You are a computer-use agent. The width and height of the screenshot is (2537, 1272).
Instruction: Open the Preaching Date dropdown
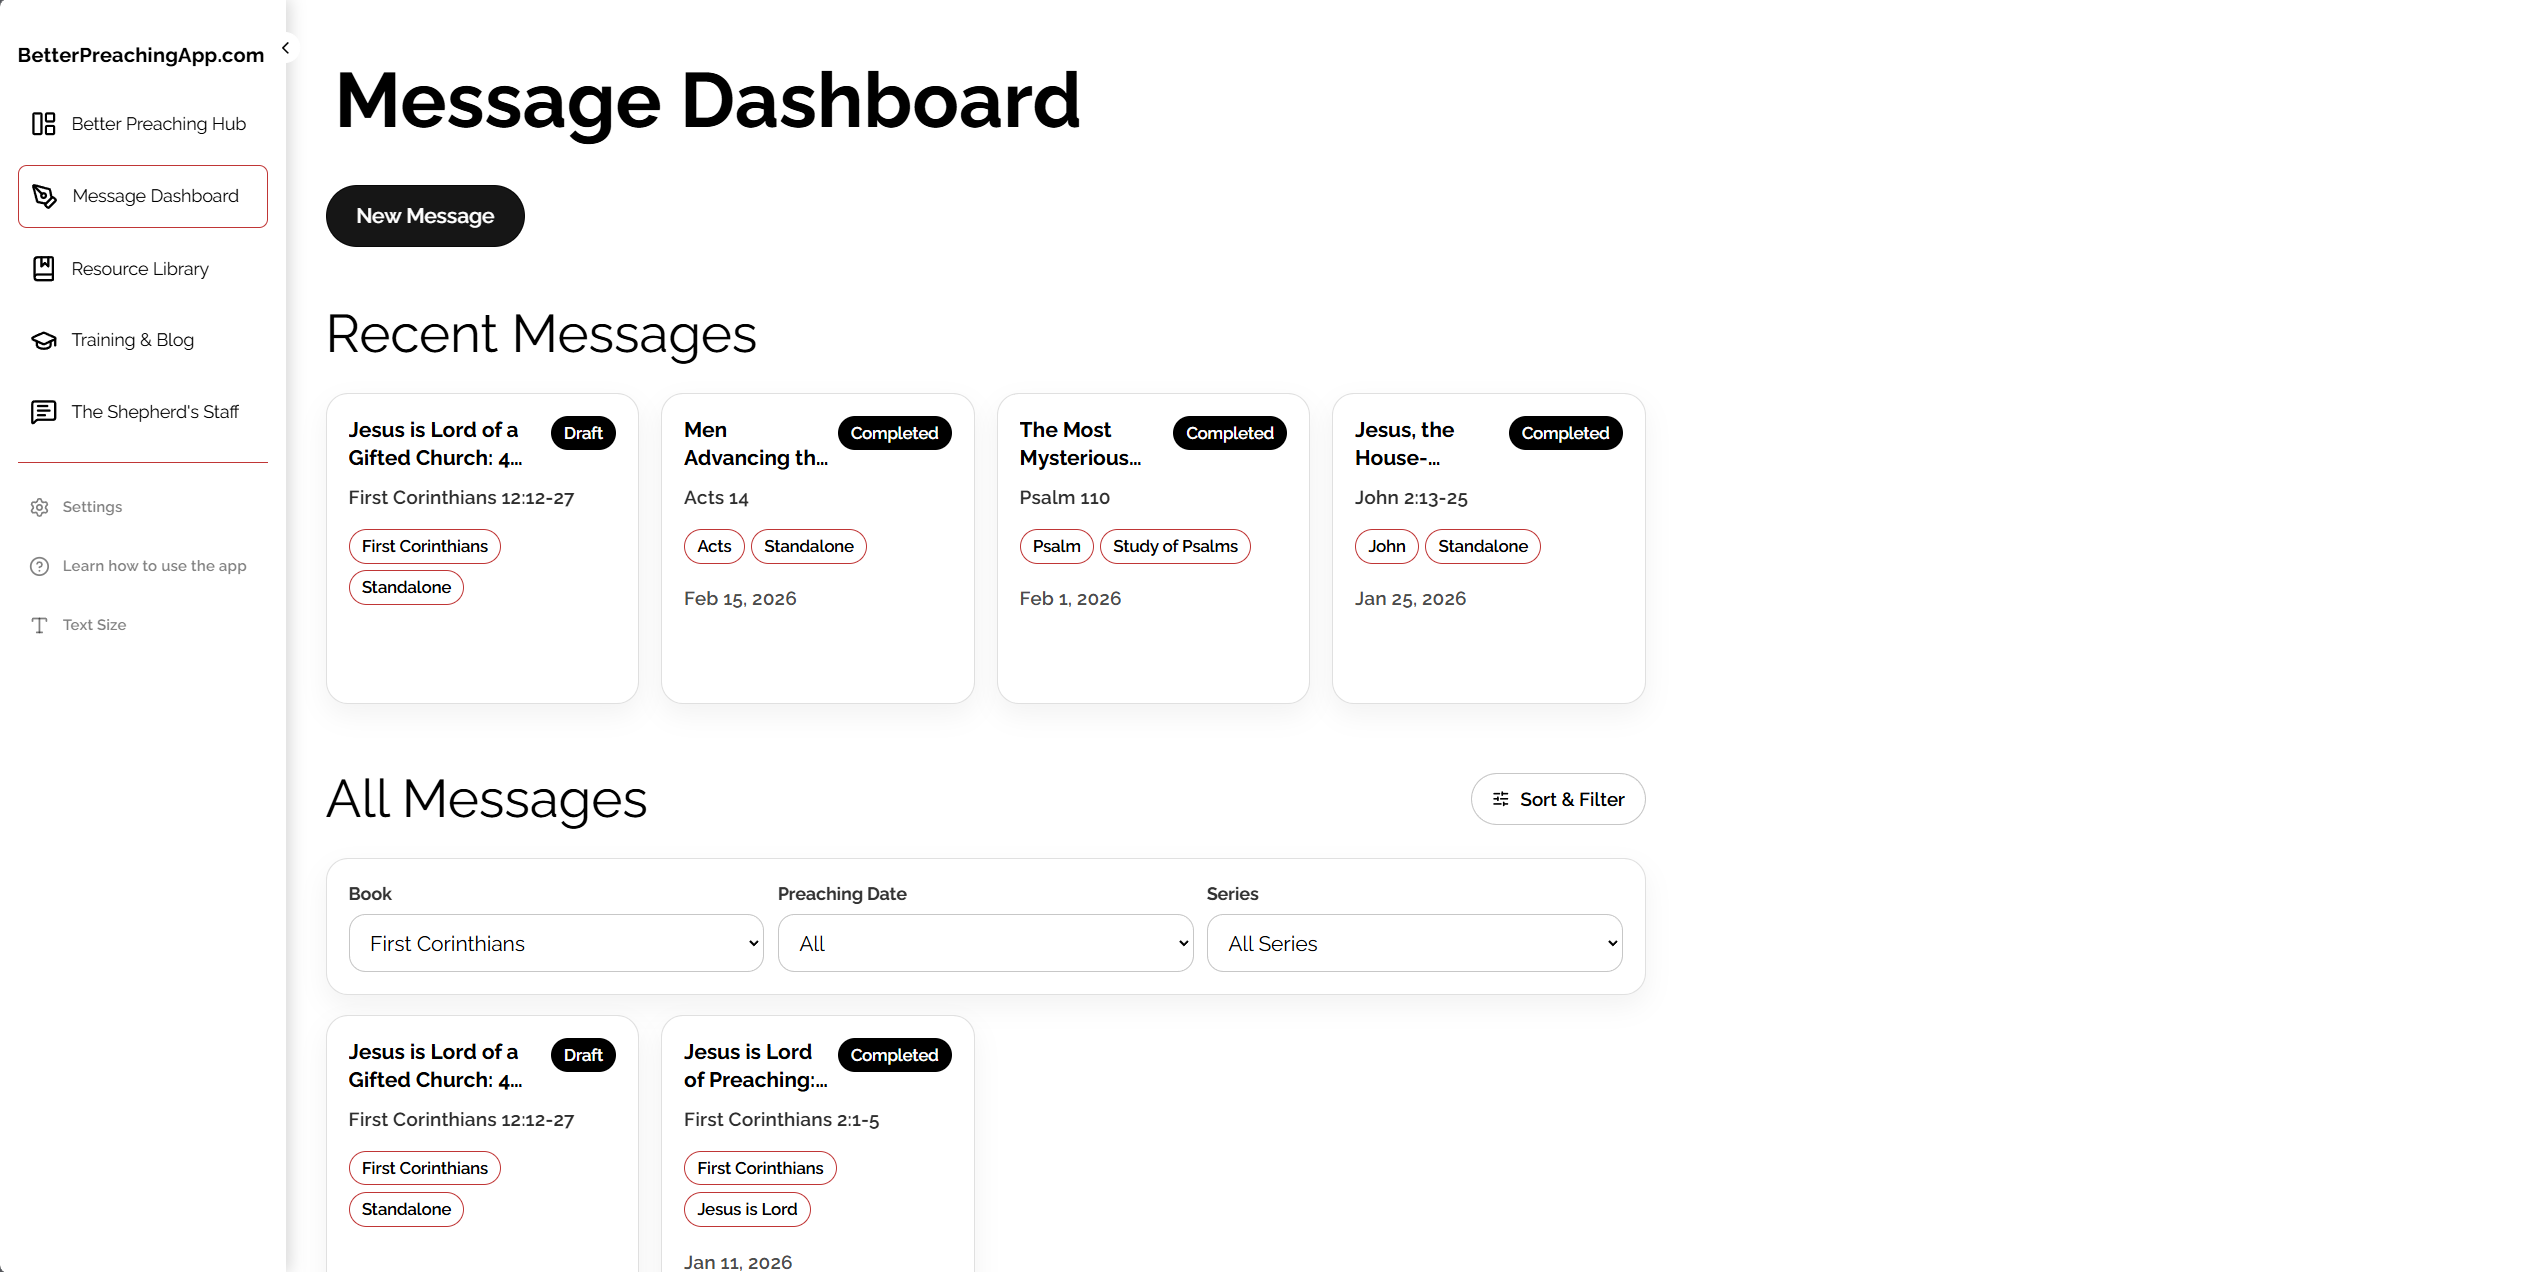pos(984,943)
